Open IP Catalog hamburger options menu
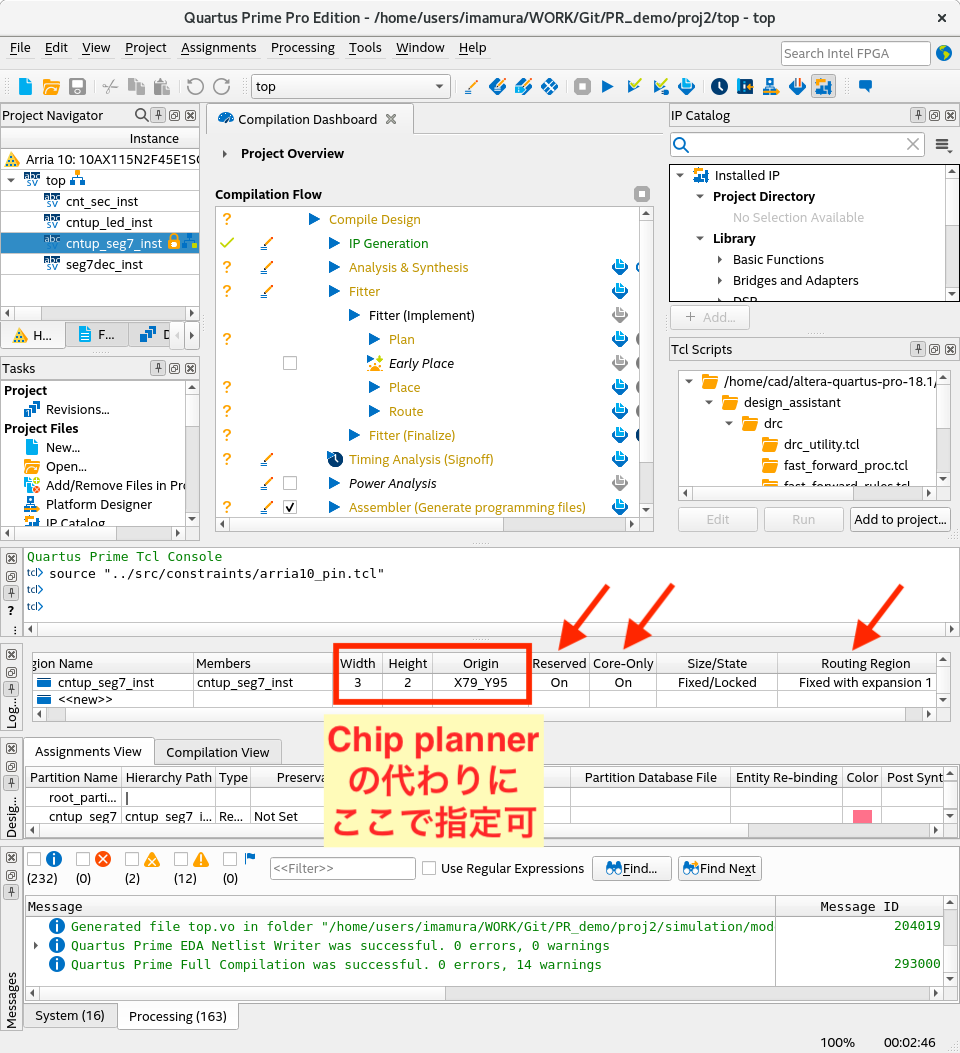This screenshot has width=960, height=1053. 943,145
